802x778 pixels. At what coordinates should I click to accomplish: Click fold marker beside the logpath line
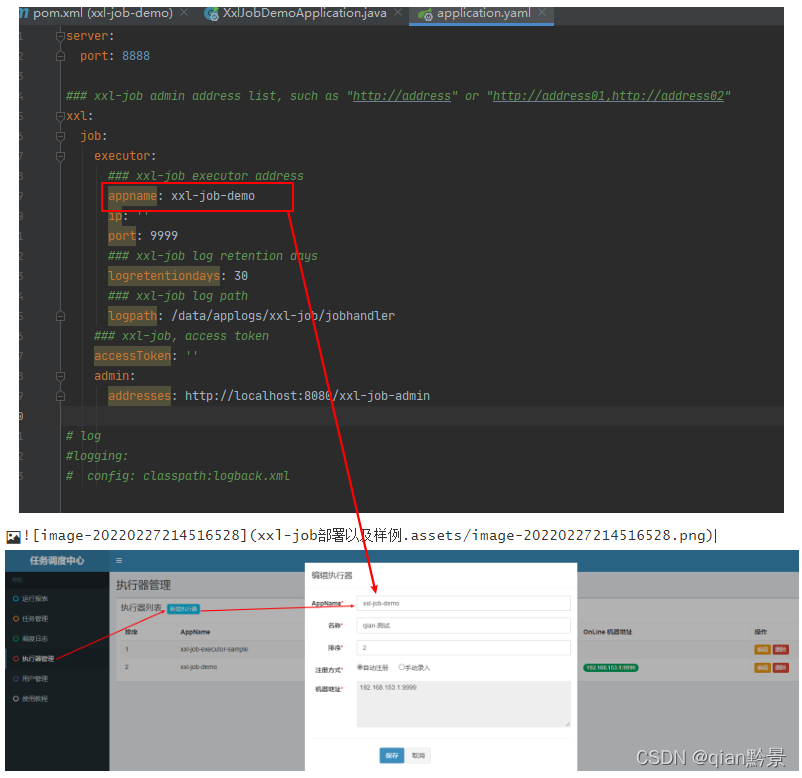click(60, 316)
